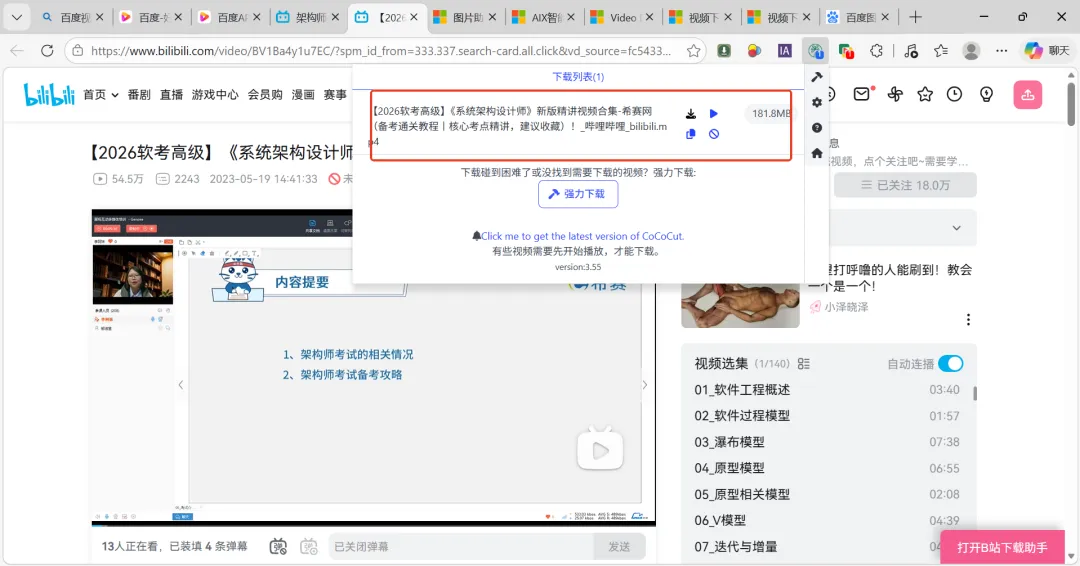Copy the video link with the copy icon
Viewport: 1080px width, 566px height.
(691, 134)
